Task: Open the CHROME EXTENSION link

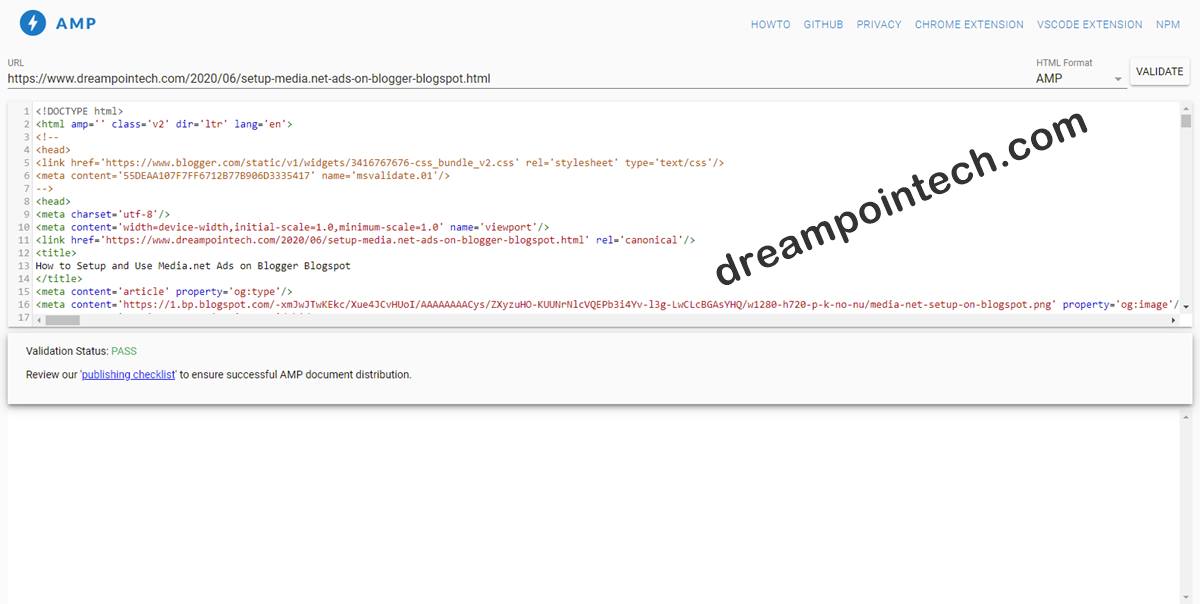Action: (968, 24)
